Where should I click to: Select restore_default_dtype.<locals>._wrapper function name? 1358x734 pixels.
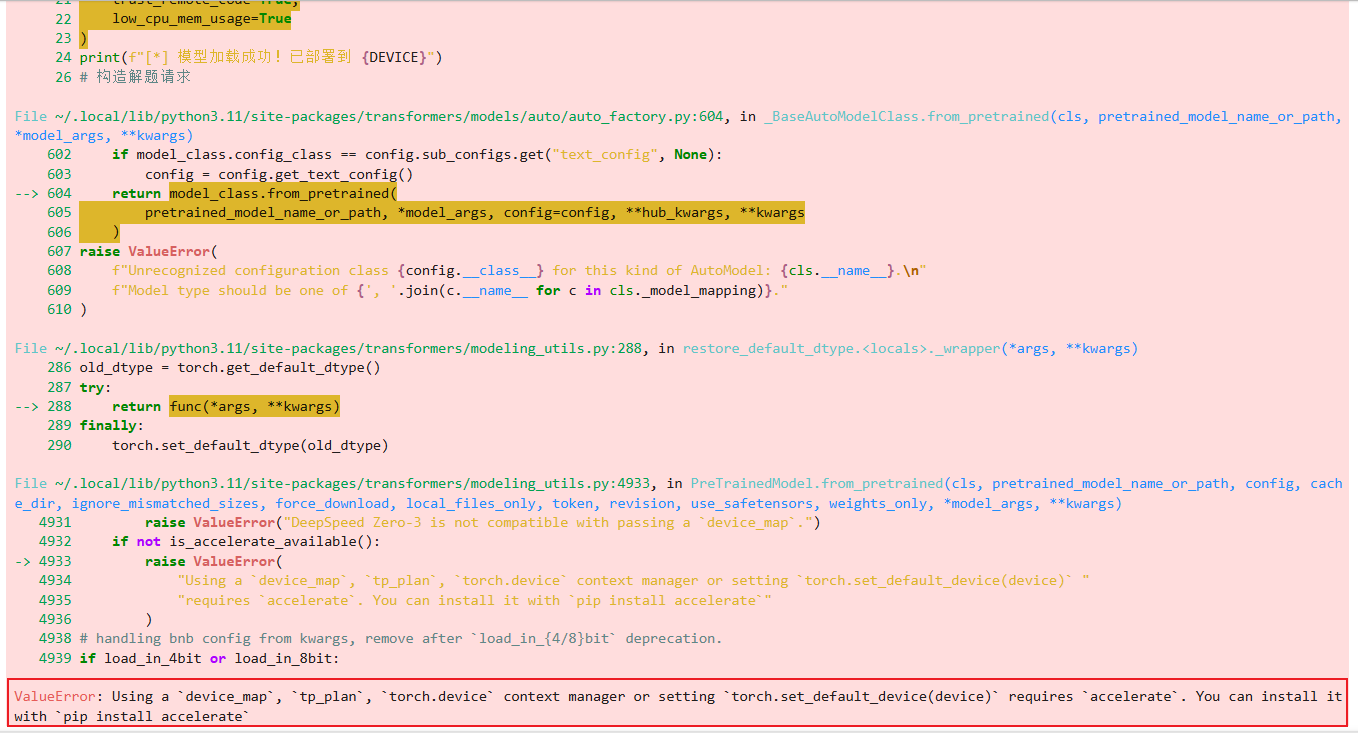840,348
